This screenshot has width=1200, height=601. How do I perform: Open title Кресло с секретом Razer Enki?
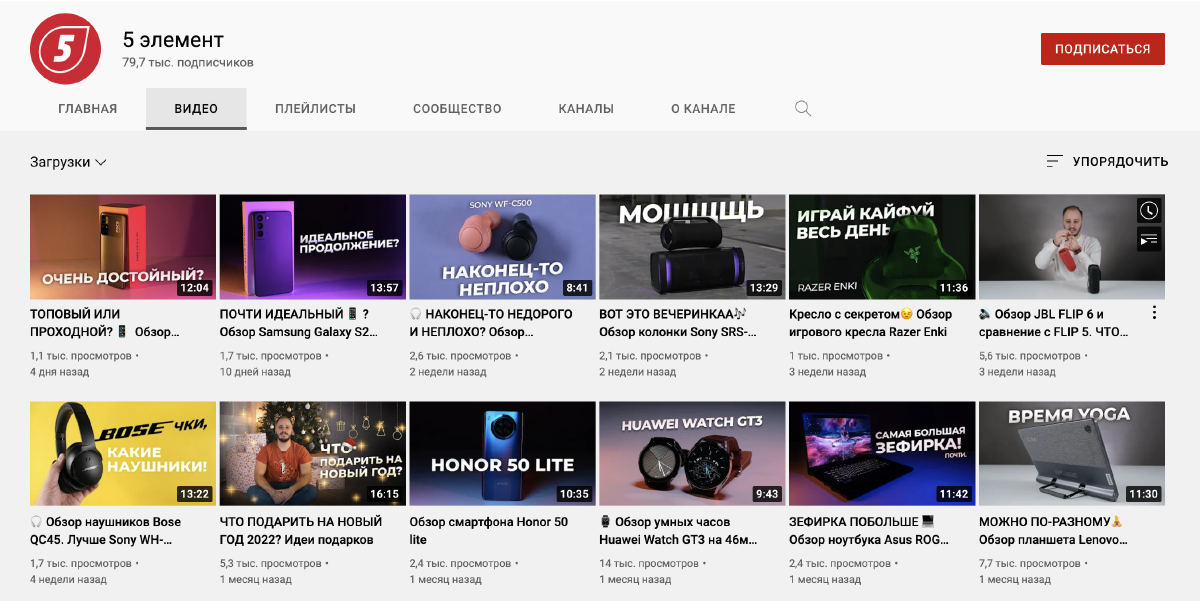(871, 323)
